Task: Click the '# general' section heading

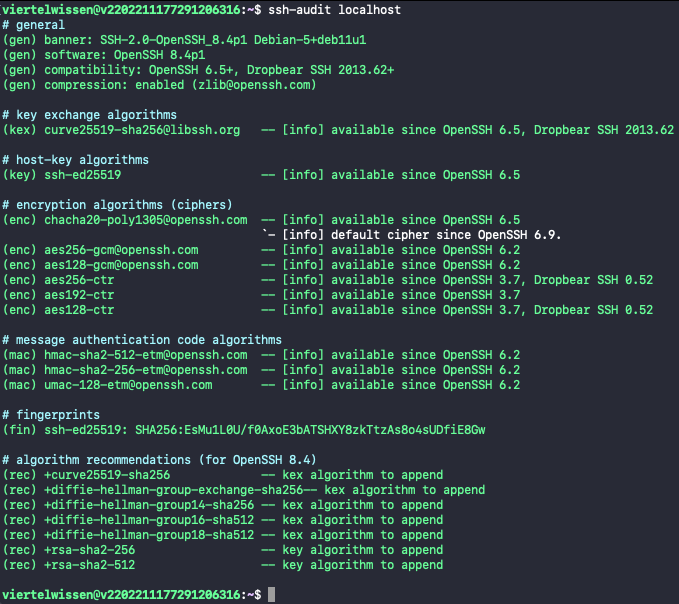Action: click(33, 25)
